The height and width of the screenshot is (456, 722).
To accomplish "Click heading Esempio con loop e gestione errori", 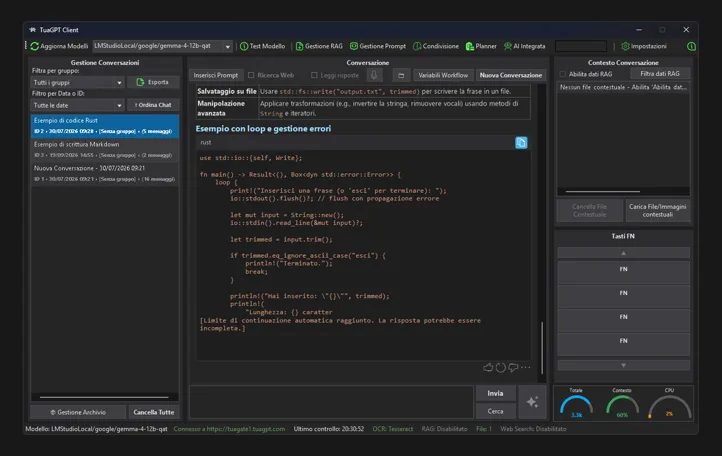I will pyautogui.click(x=263, y=129).
